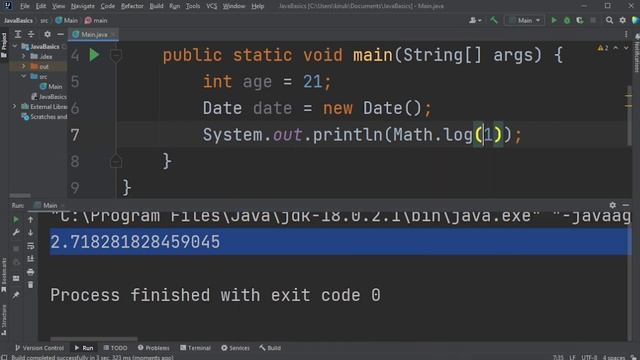
Task: Open the Refactor menu
Action: tap(132, 6)
